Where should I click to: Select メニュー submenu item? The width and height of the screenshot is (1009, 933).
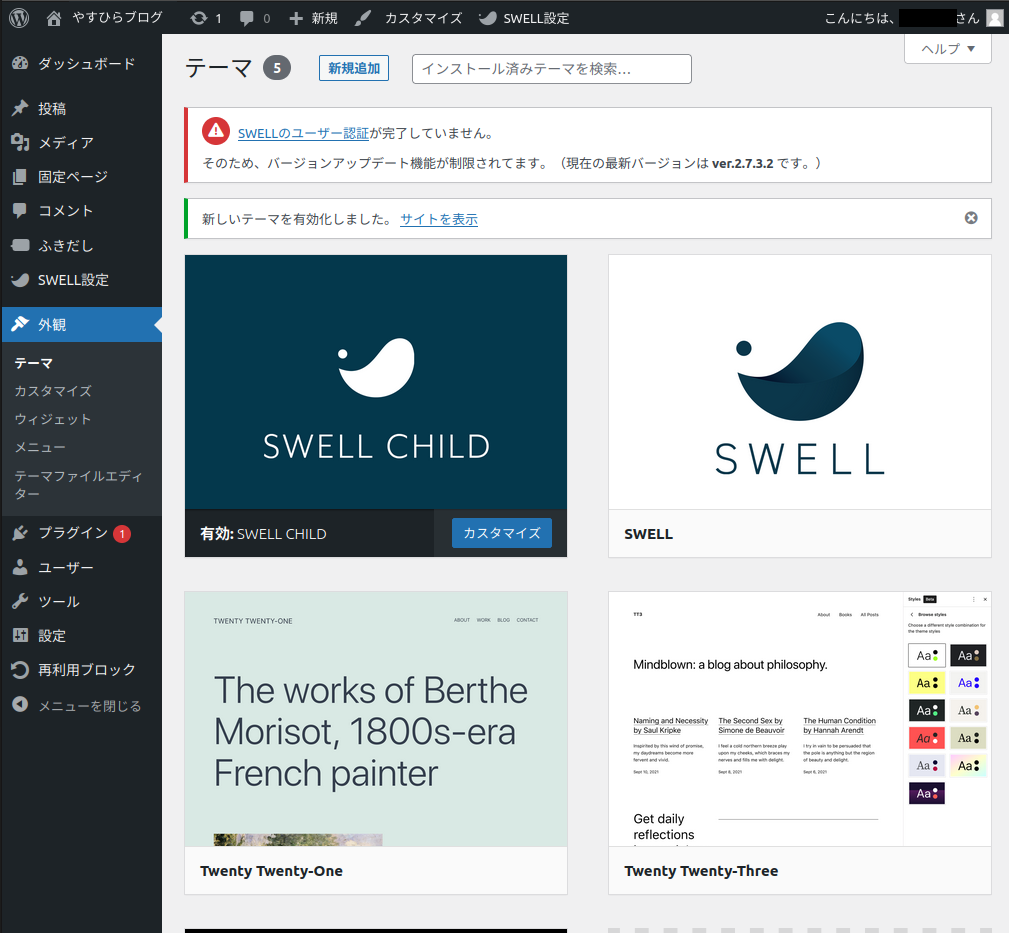(40, 447)
